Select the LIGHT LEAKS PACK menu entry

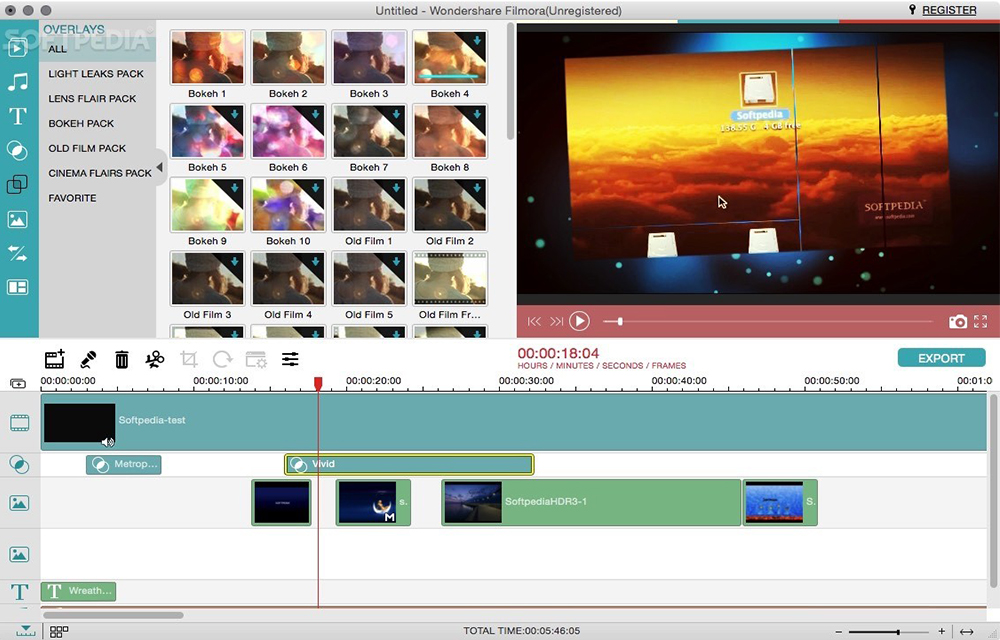[95, 73]
